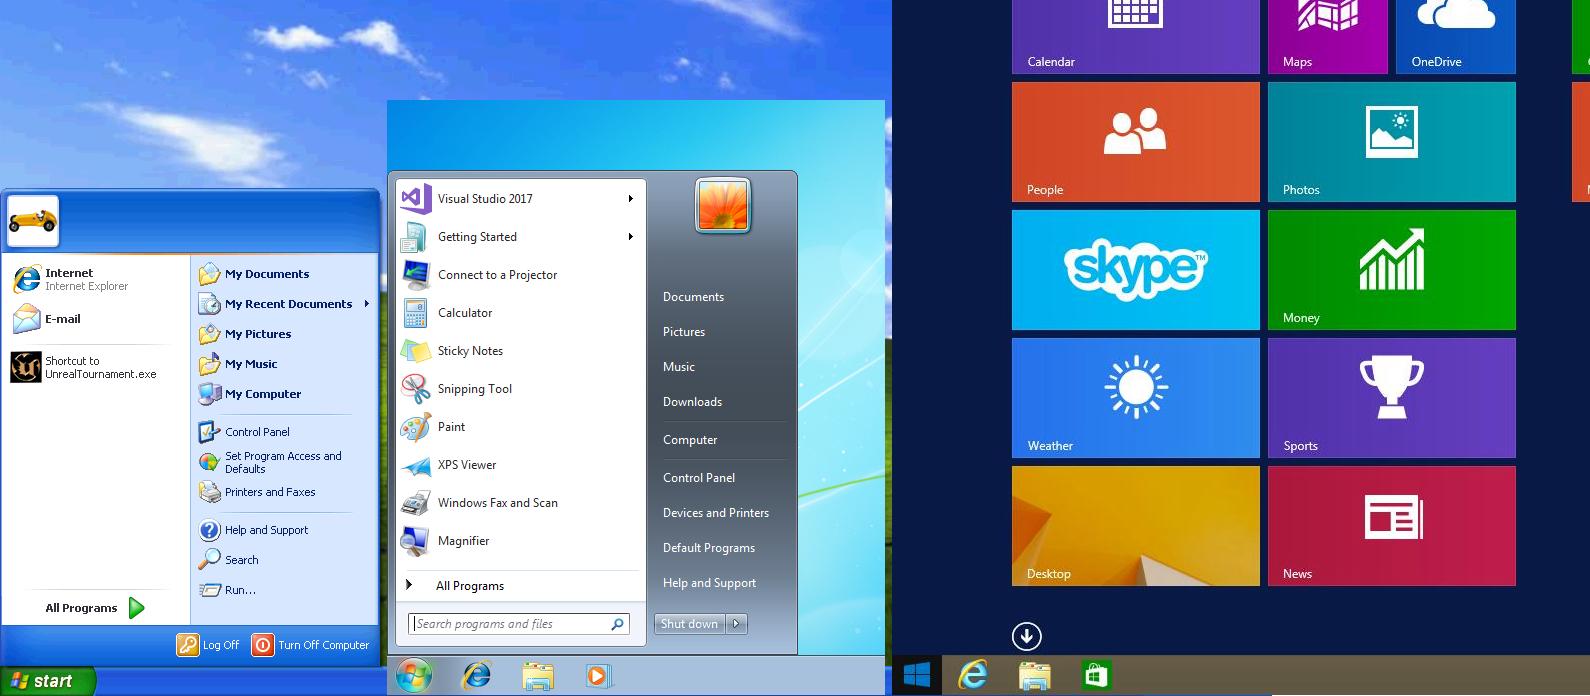Image resolution: width=1590 pixels, height=696 pixels.
Task: Open Search in XP start menu
Action: 230,560
